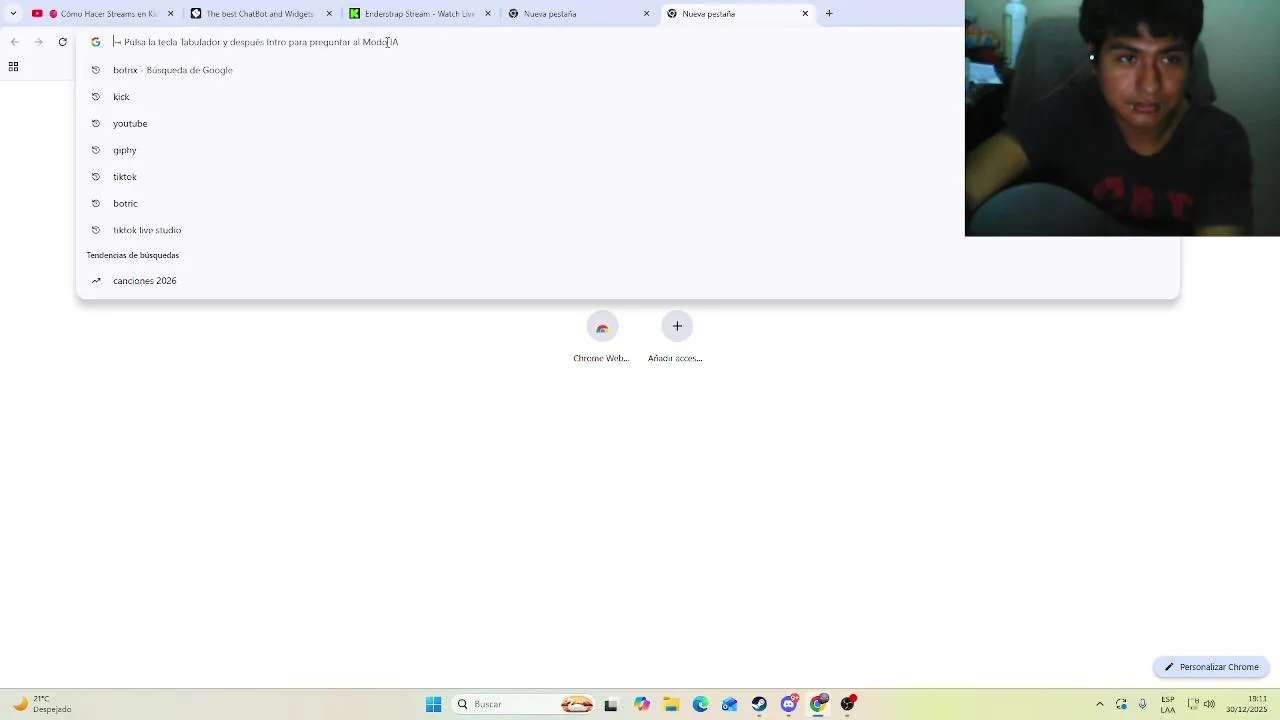1280x720 pixels.
Task: Open Personalizar Chrome button
Action: click(1211, 667)
